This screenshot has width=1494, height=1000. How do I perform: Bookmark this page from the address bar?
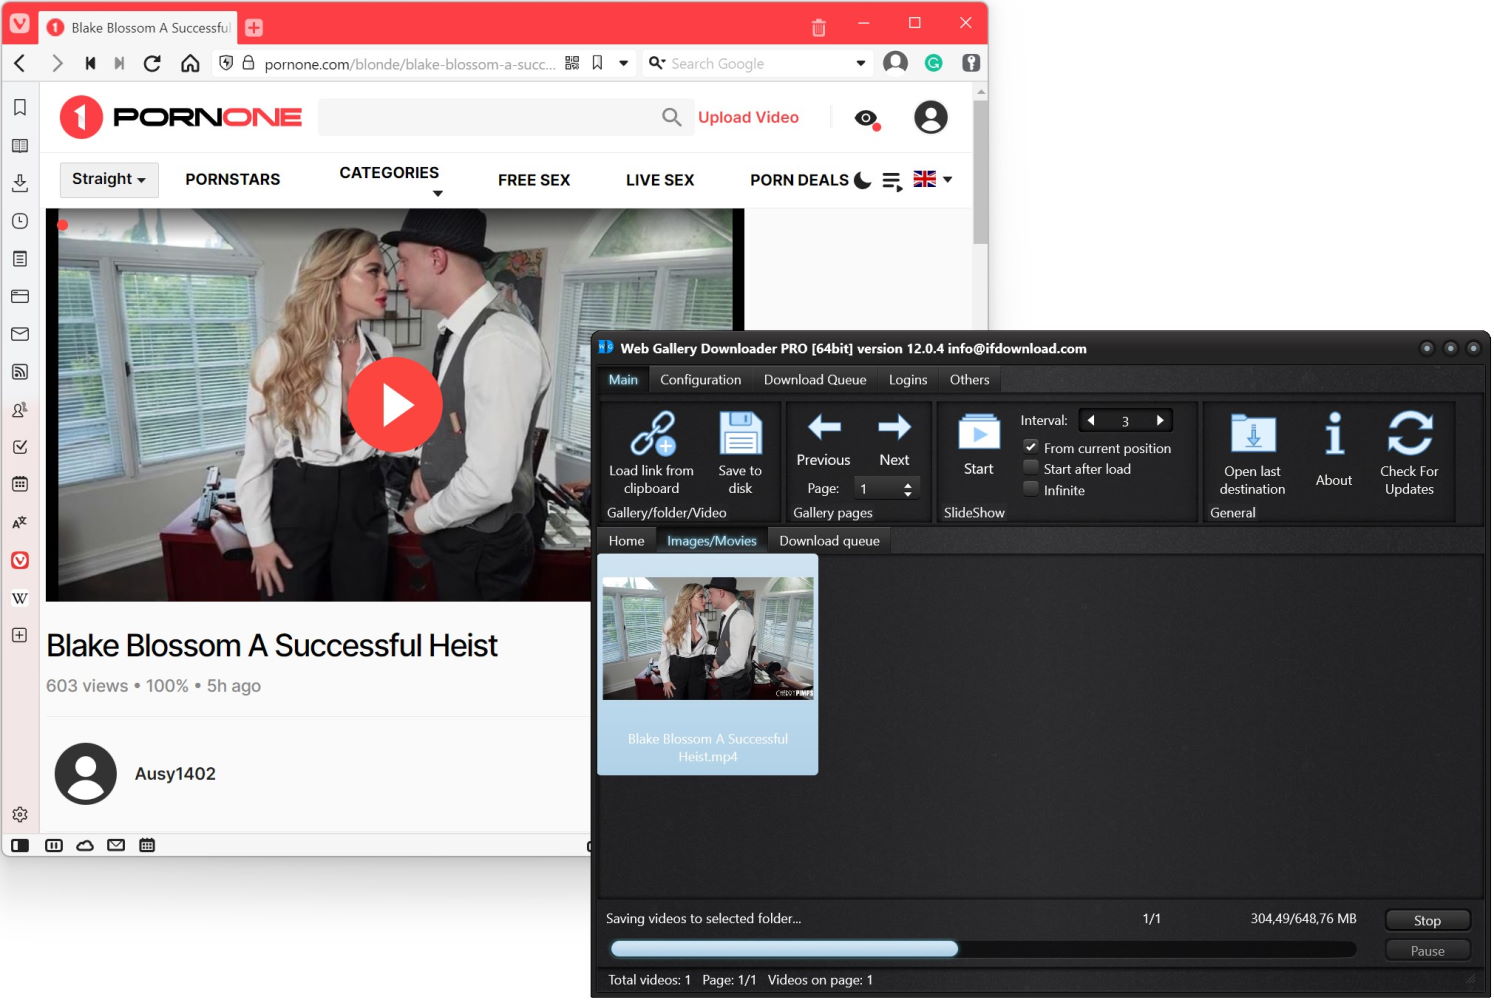597,63
